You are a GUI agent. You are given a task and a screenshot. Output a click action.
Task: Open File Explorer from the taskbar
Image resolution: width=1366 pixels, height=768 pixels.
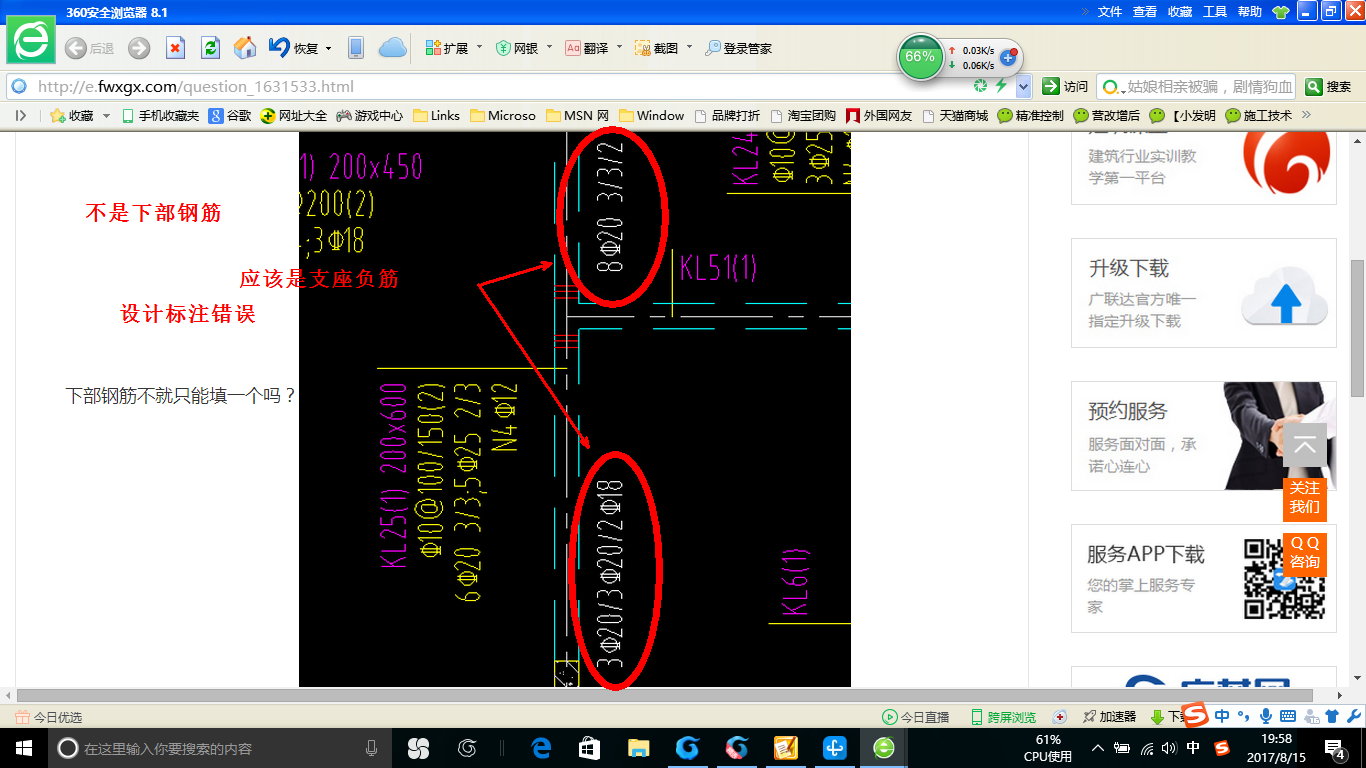[x=638, y=747]
